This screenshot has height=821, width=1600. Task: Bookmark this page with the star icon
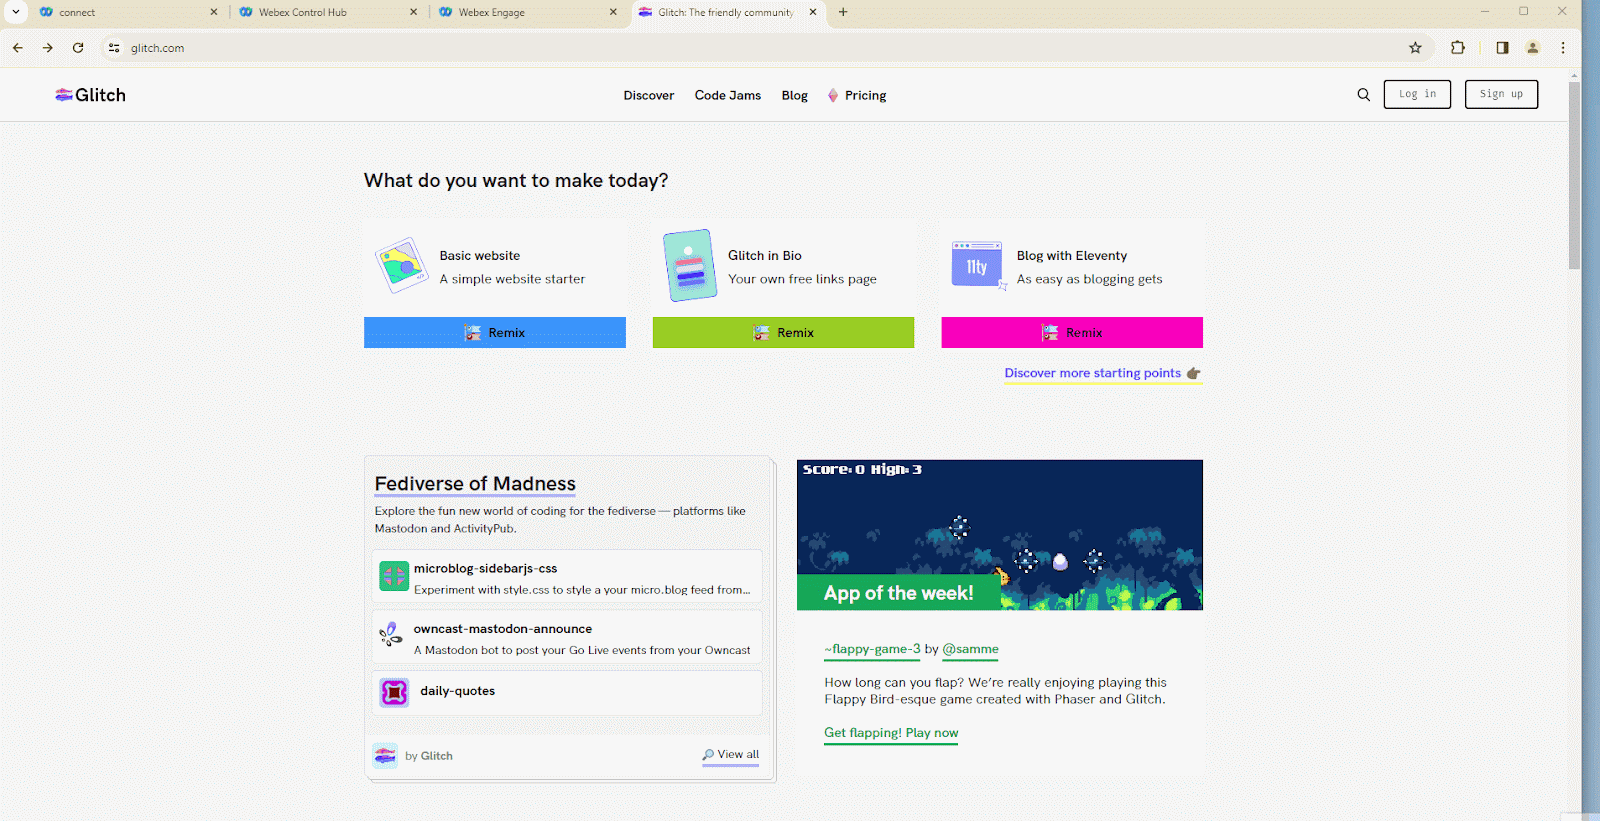[x=1415, y=48]
